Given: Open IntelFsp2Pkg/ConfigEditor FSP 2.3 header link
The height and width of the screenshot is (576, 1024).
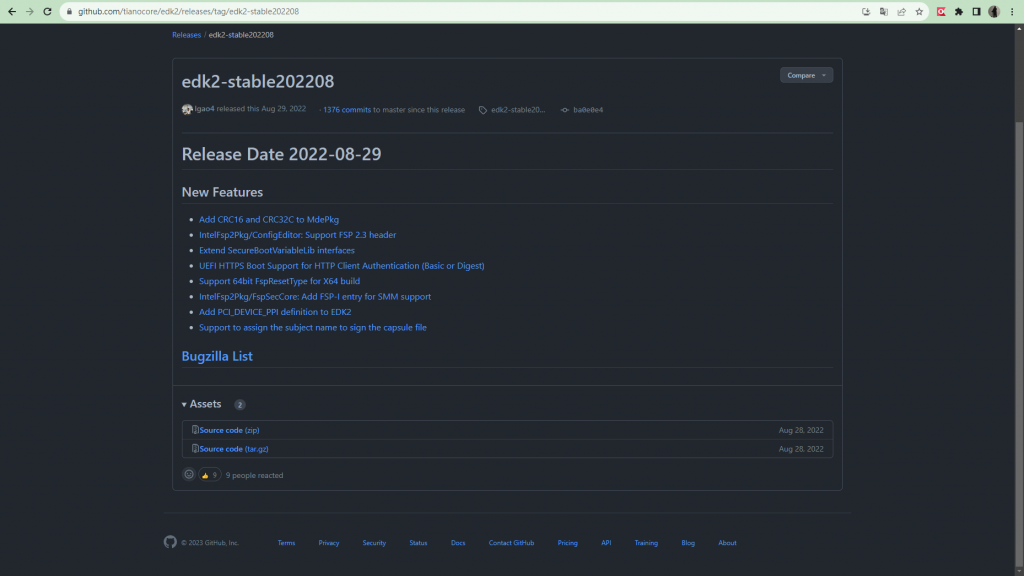Looking at the screenshot, I should 297,234.
